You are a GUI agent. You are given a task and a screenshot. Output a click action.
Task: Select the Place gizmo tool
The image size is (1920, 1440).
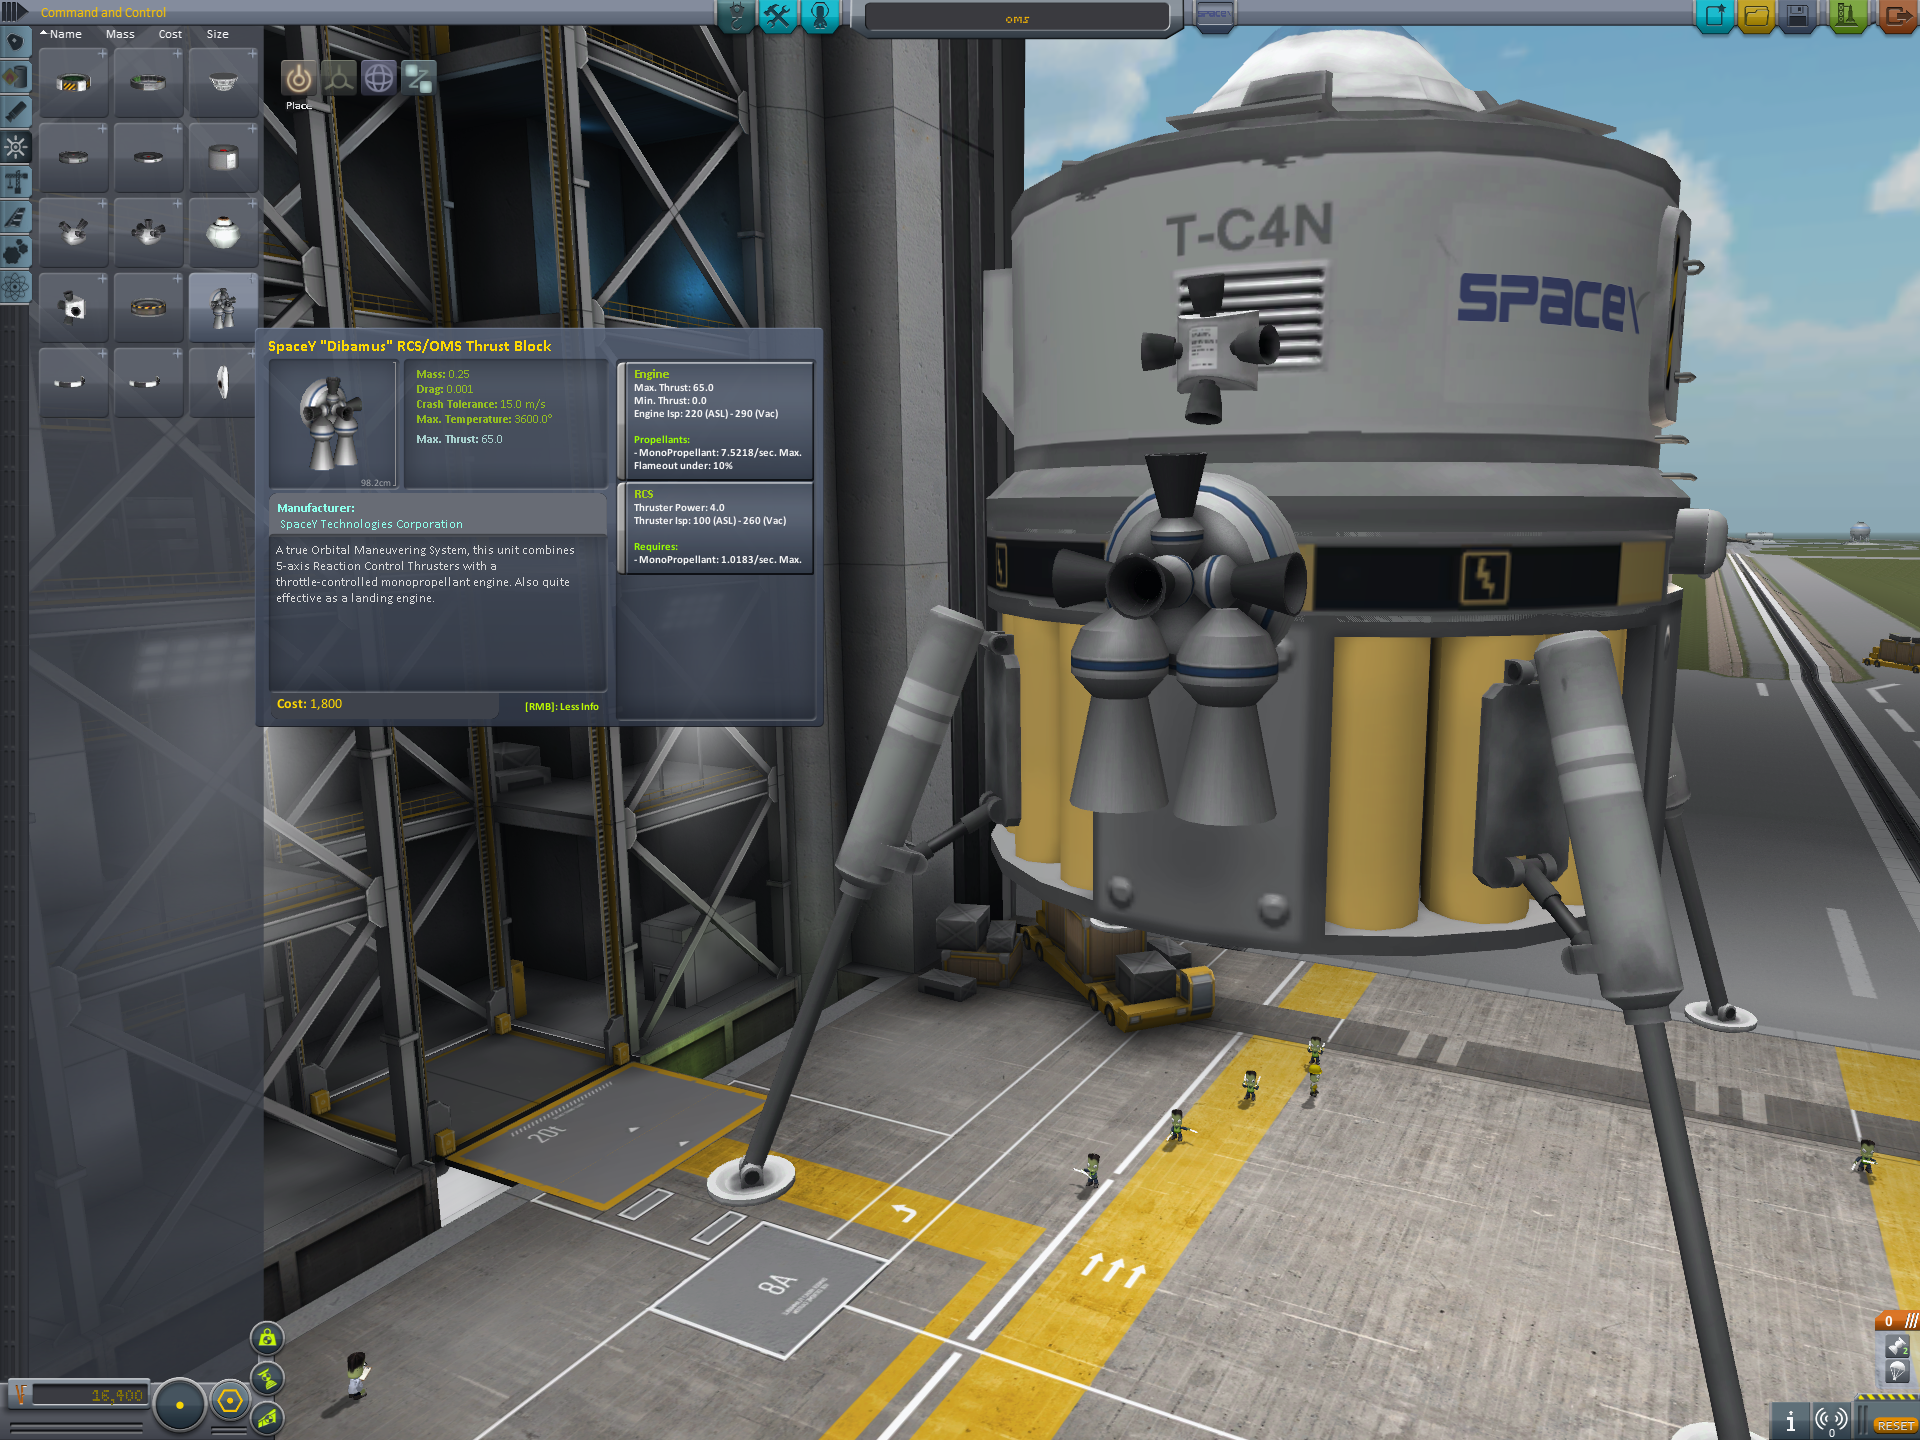[298, 78]
